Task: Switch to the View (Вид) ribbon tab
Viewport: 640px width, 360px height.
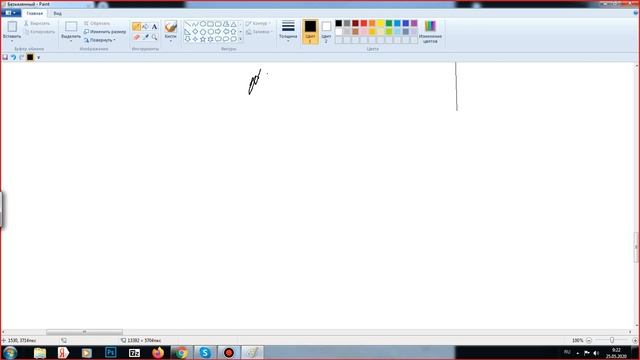Action: (x=58, y=13)
